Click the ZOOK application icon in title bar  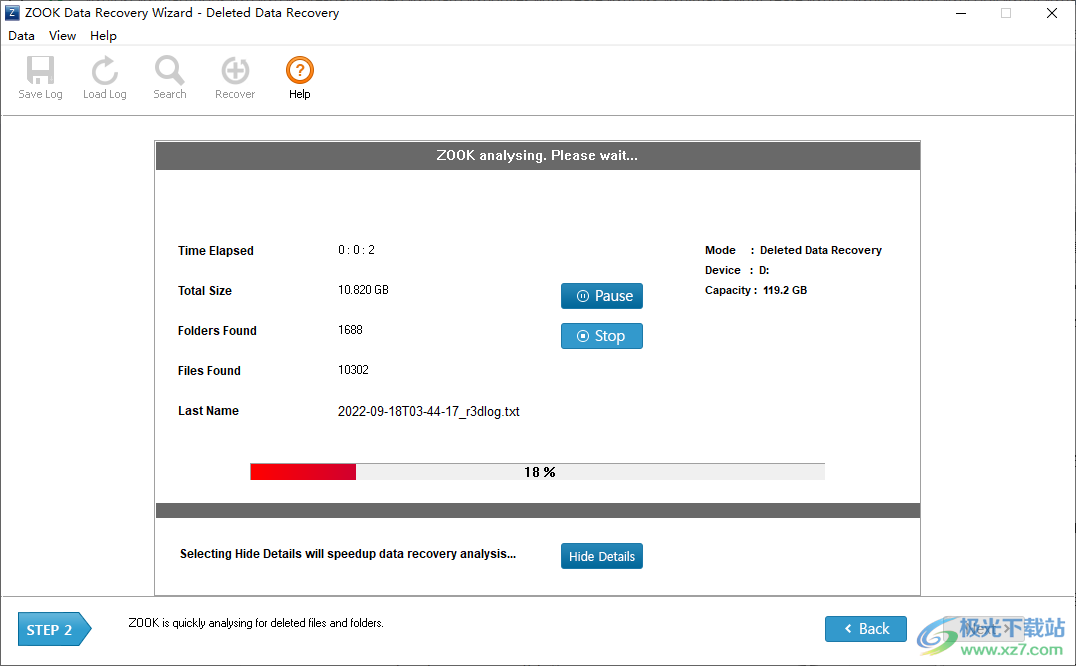pyautogui.click(x=11, y=12)
